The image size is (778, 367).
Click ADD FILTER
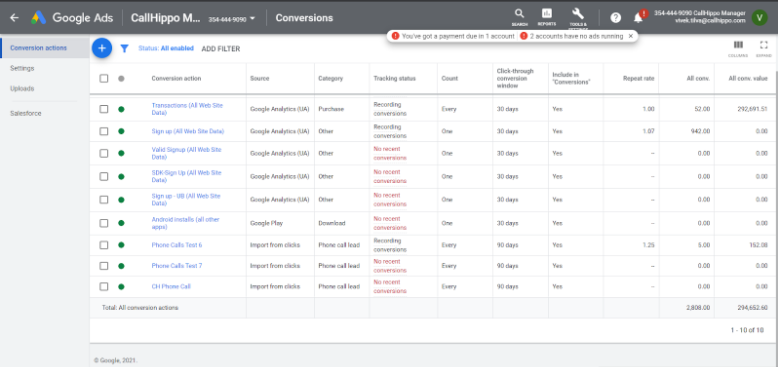click(x=220, y=49)
